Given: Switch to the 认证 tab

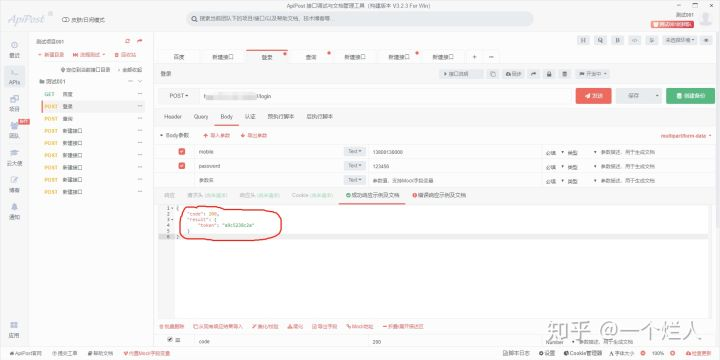Looking at the screenshot, I should click(x=250, y=117).
